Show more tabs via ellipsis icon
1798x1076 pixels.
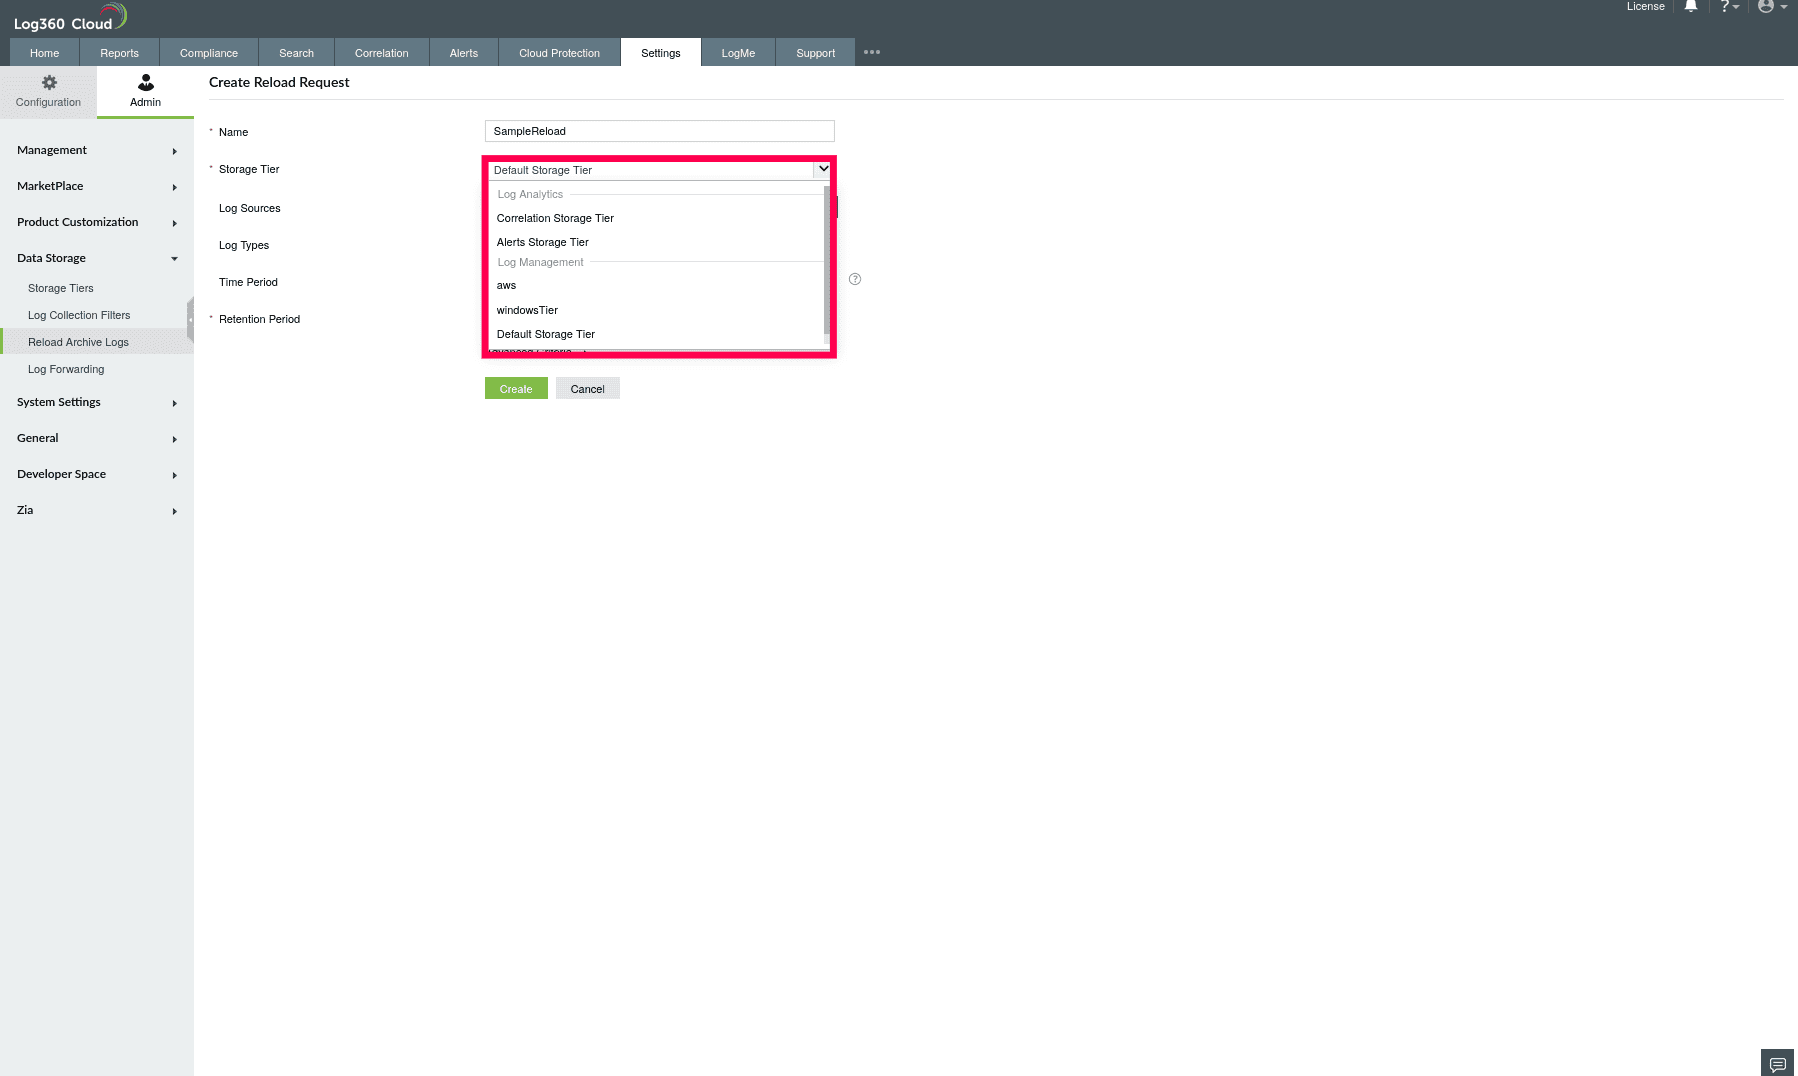coord(872,52)
